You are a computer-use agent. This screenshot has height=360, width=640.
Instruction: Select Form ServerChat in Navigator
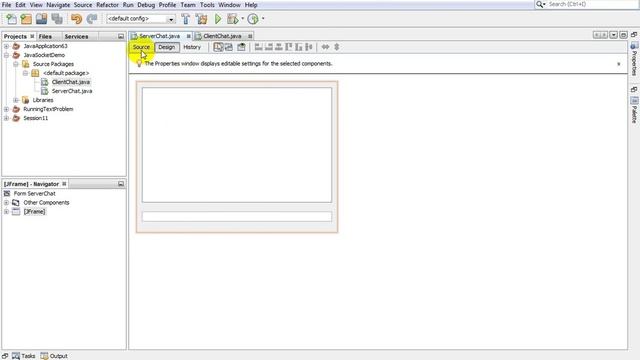pos(34,194)
